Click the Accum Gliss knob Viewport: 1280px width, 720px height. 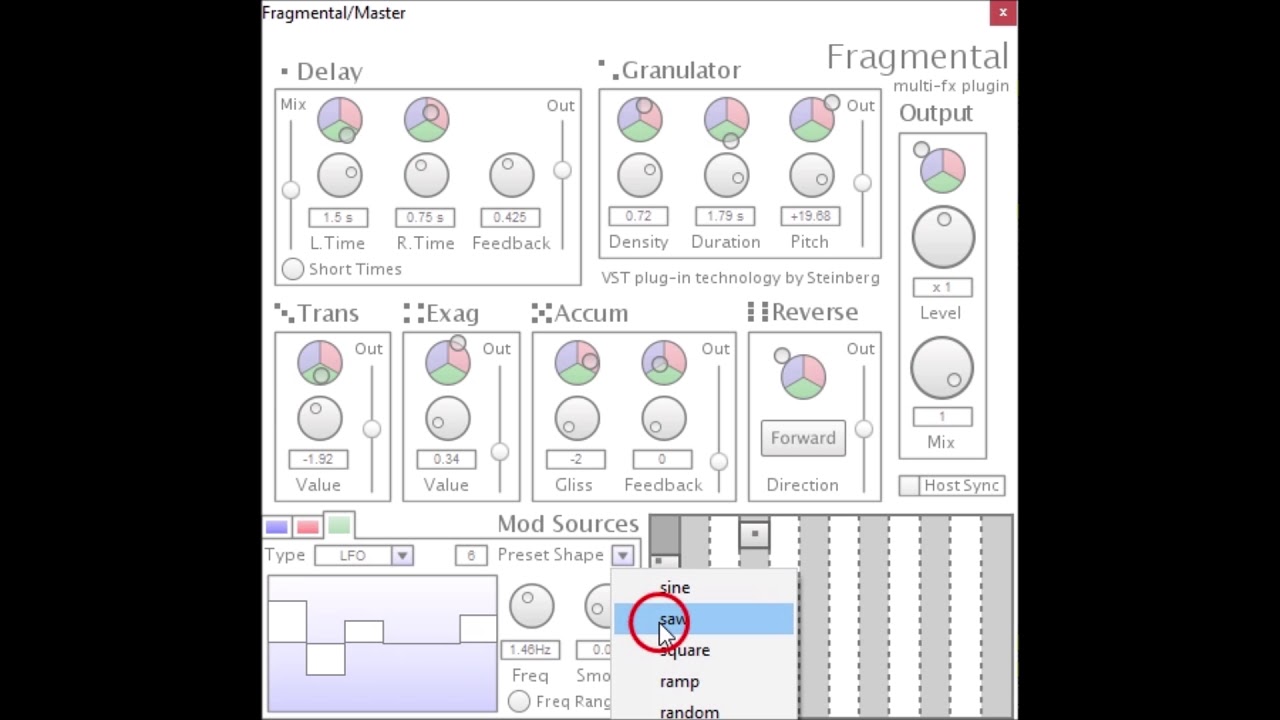[x=577, y=418]
